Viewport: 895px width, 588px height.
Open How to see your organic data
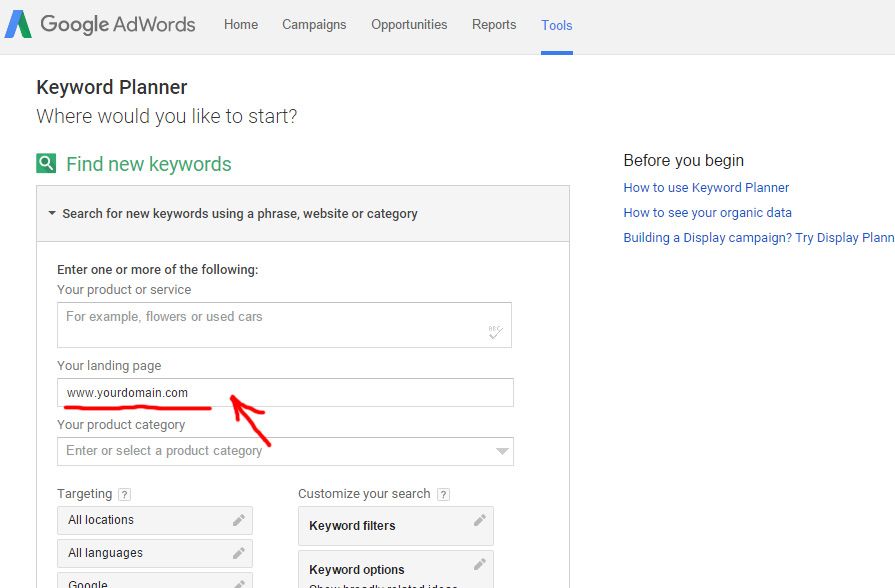click(707, 212)
